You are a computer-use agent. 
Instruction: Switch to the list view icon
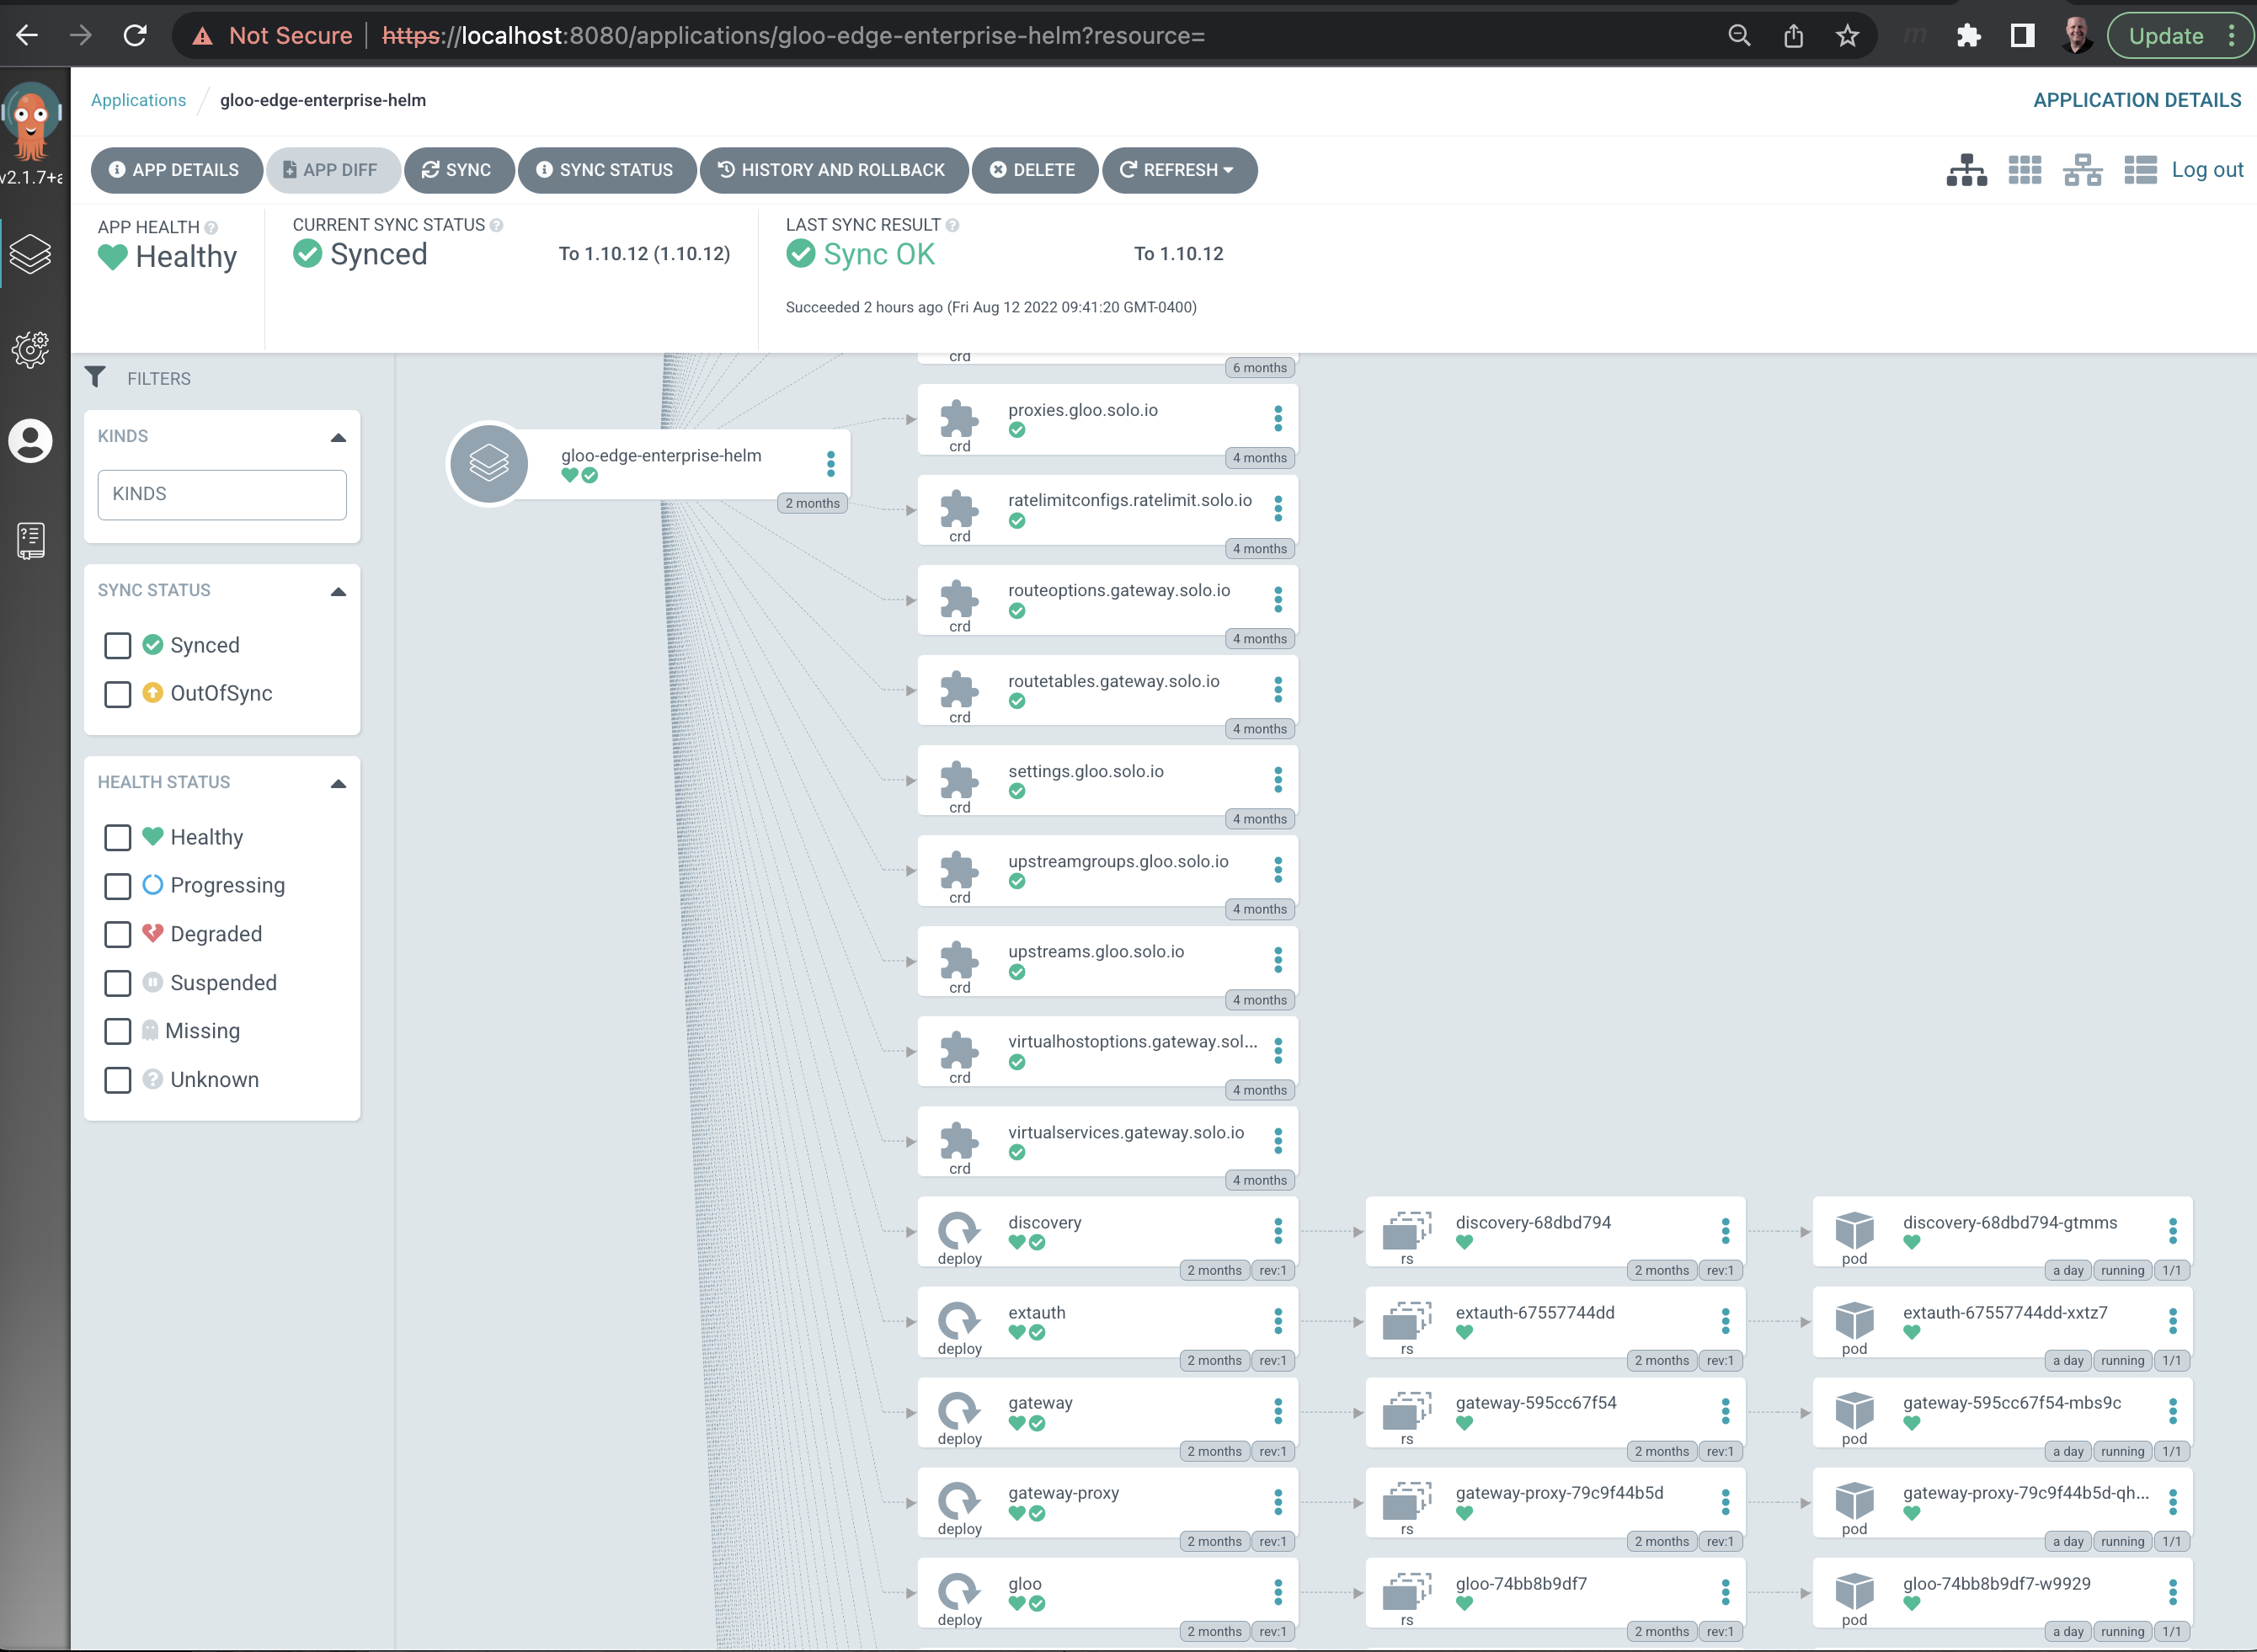2140,170
